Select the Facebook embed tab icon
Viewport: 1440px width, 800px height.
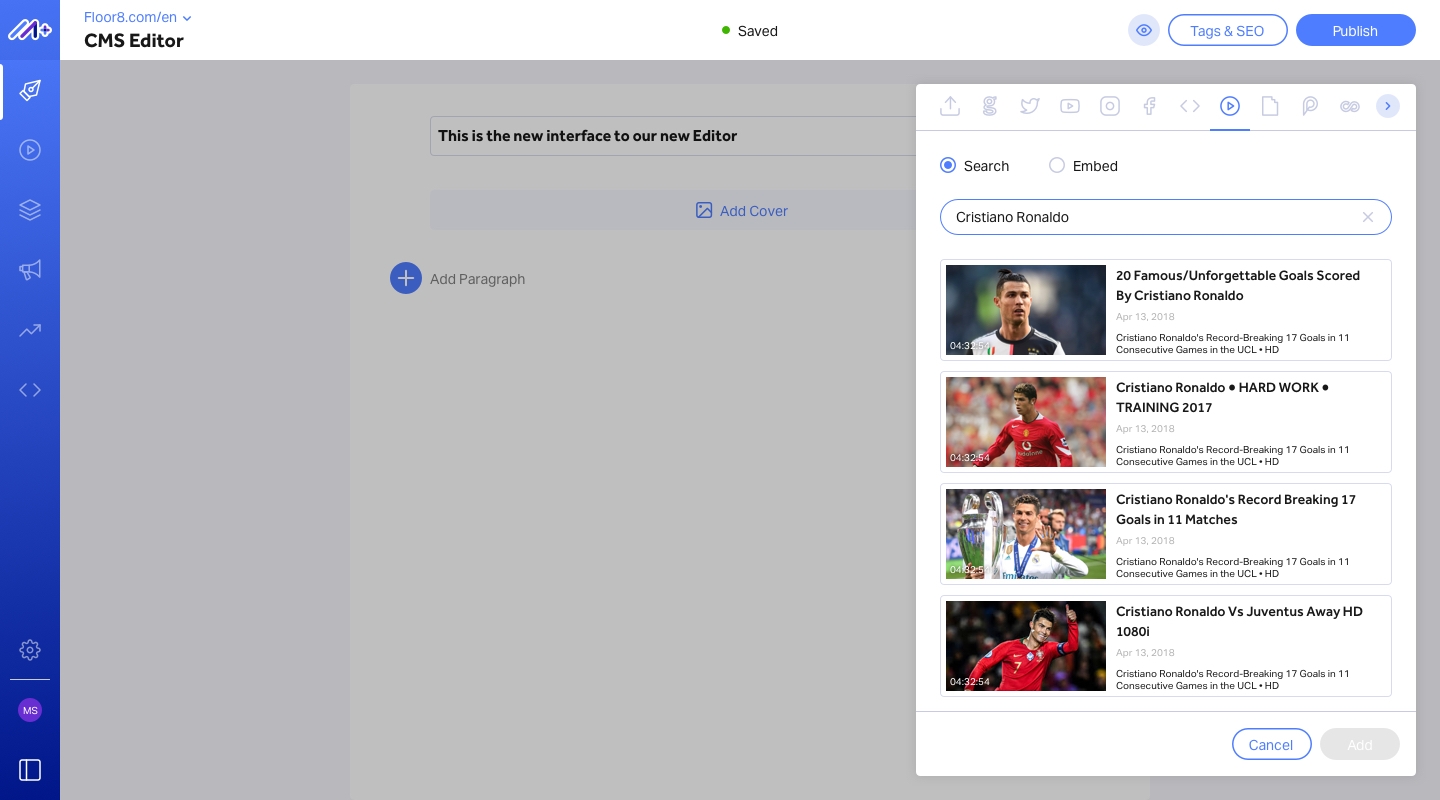1150,106
